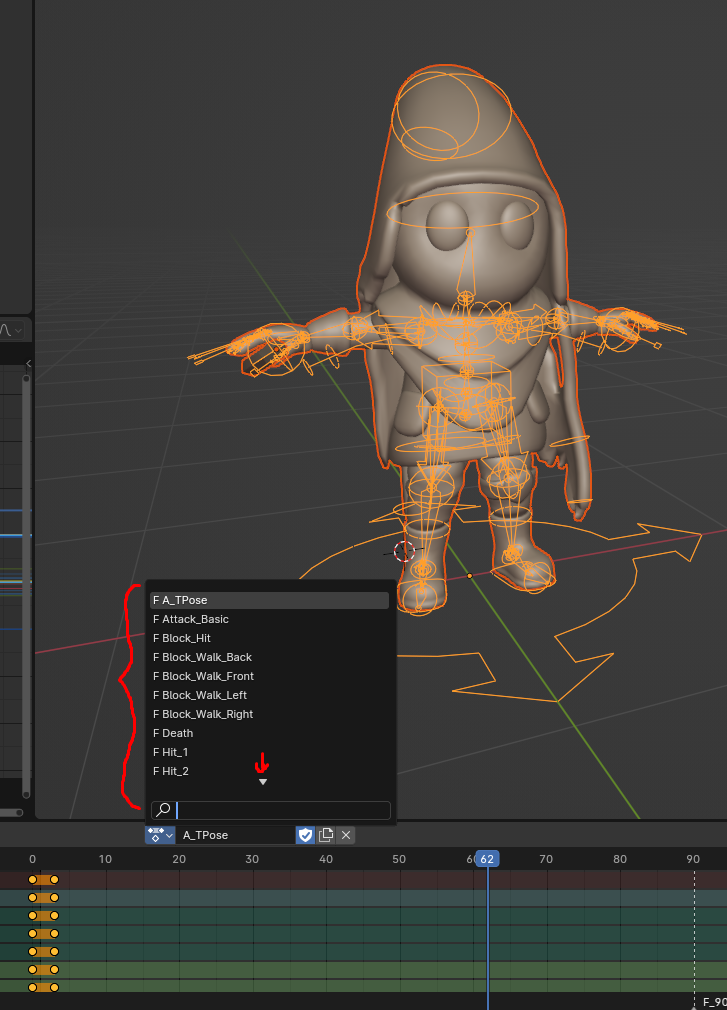Click the 3D cursor in viewport

click(x=404, y=551)
